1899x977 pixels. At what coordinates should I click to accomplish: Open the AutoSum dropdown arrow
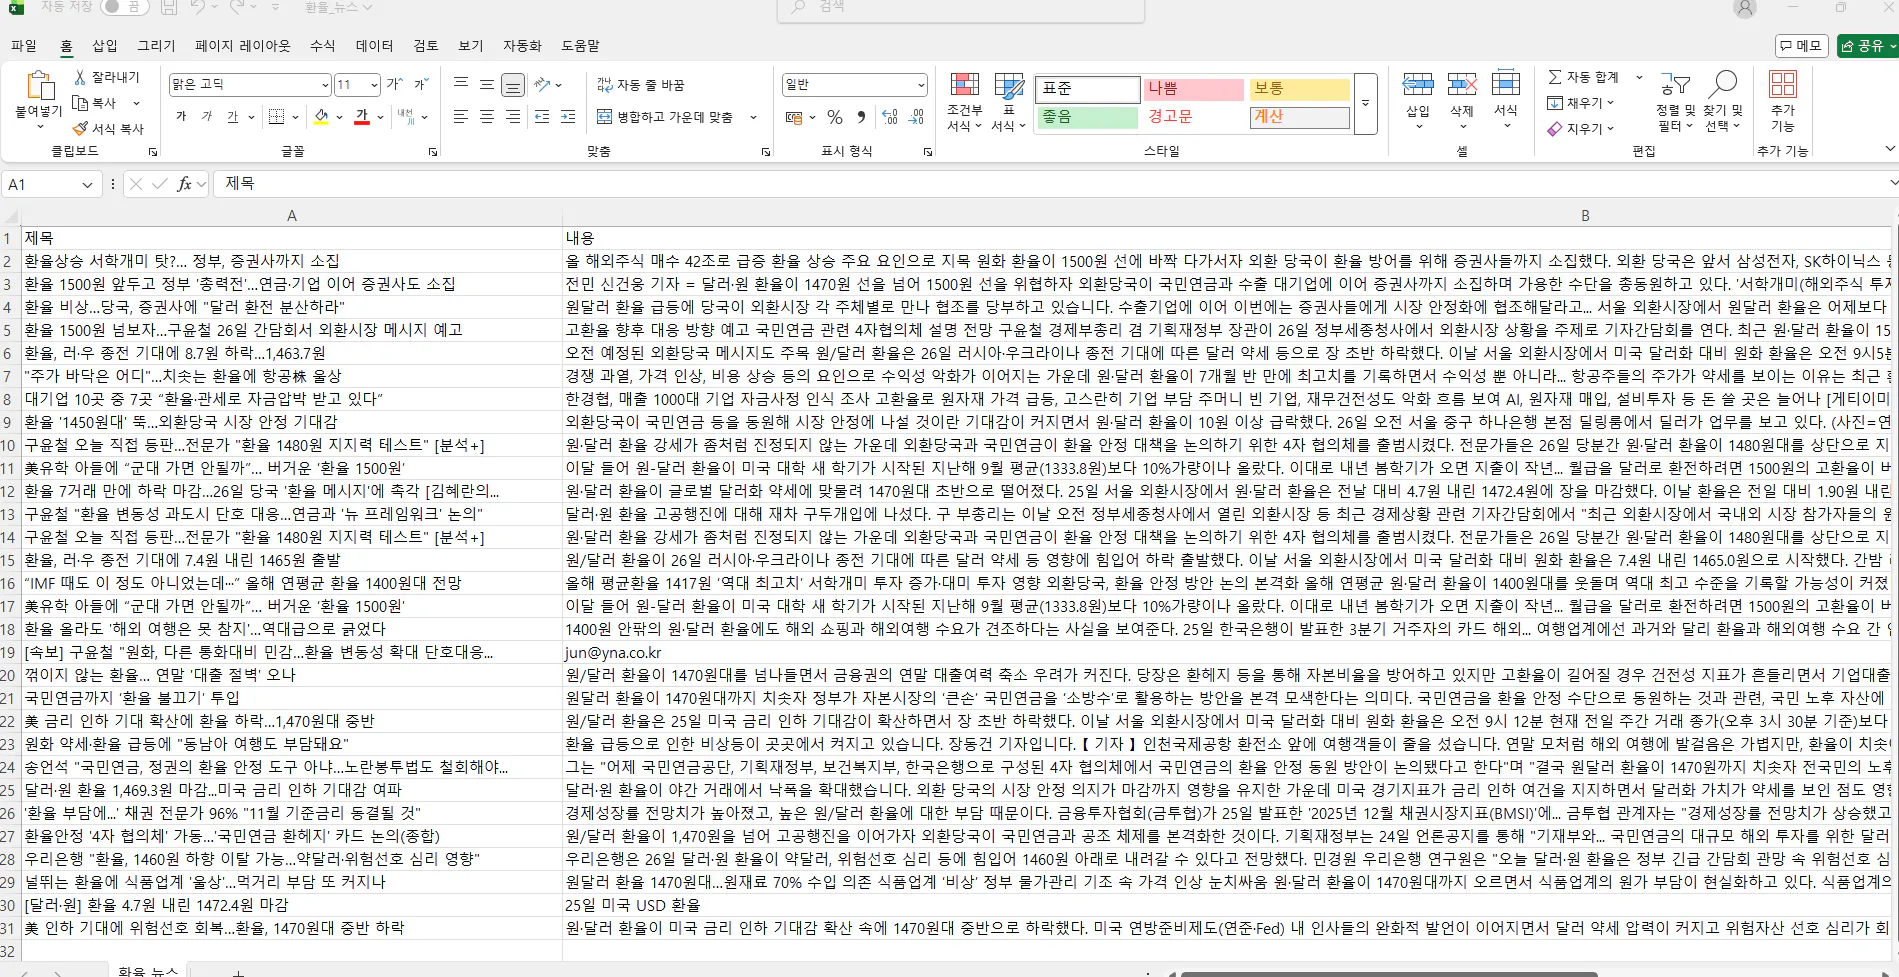point(1638,77)
